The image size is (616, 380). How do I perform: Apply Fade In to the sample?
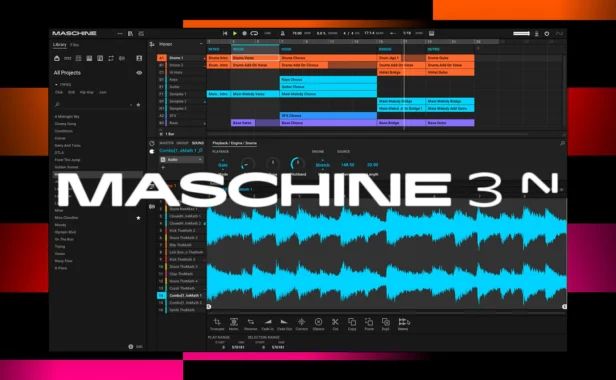tap(268, 322)
